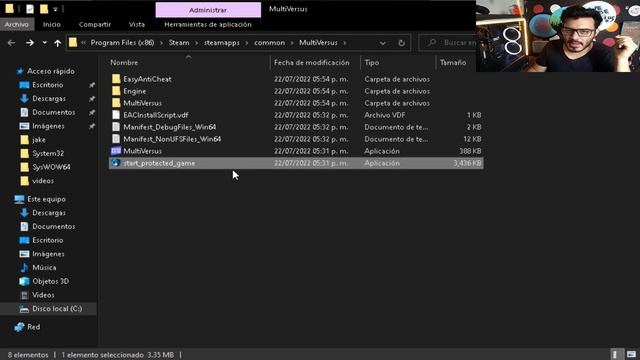Select Manifest_NonUFSFiles_Win64 file icon
Viewport: 640px width, 360px height.
[x=116, y=139]
